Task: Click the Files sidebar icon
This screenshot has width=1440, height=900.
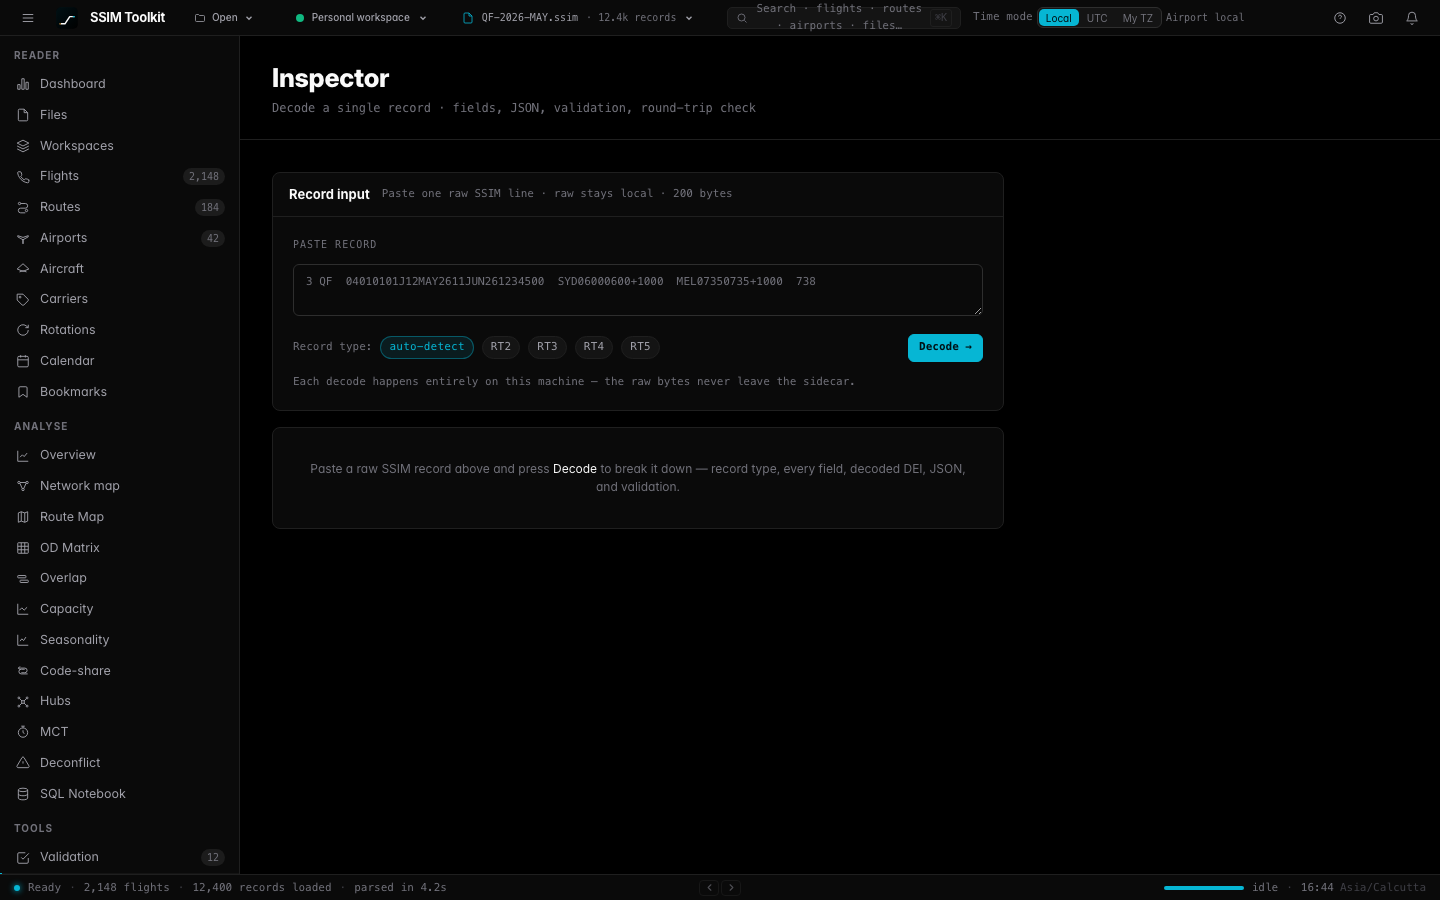Action: (23, 115)
